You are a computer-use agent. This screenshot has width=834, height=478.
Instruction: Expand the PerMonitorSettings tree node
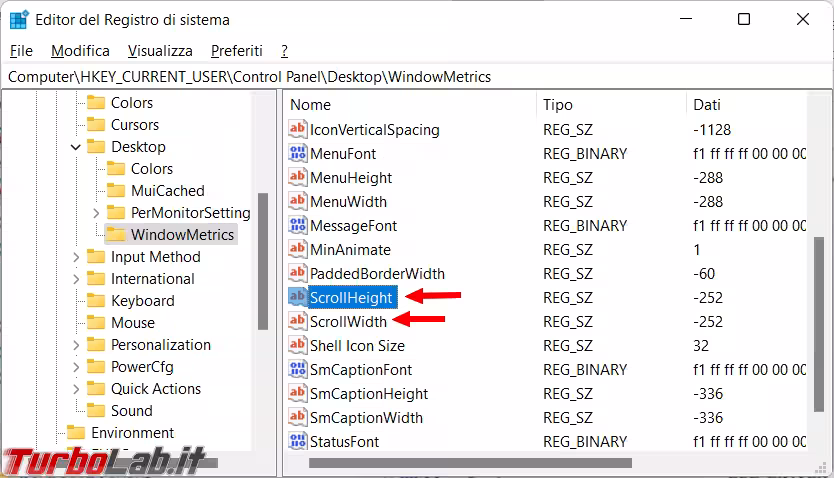click(x=96, y=213)
